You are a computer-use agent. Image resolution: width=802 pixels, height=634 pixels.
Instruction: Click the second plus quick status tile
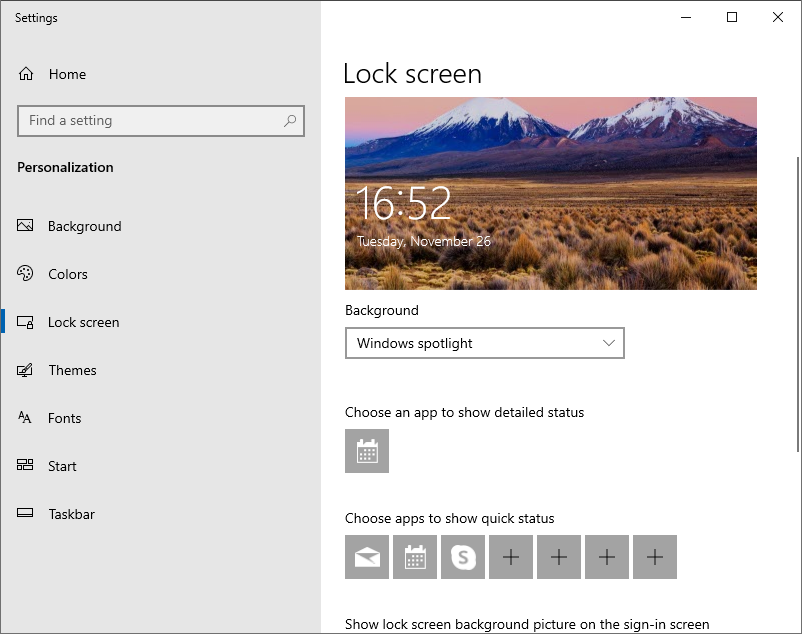click(x=559, y=557)
